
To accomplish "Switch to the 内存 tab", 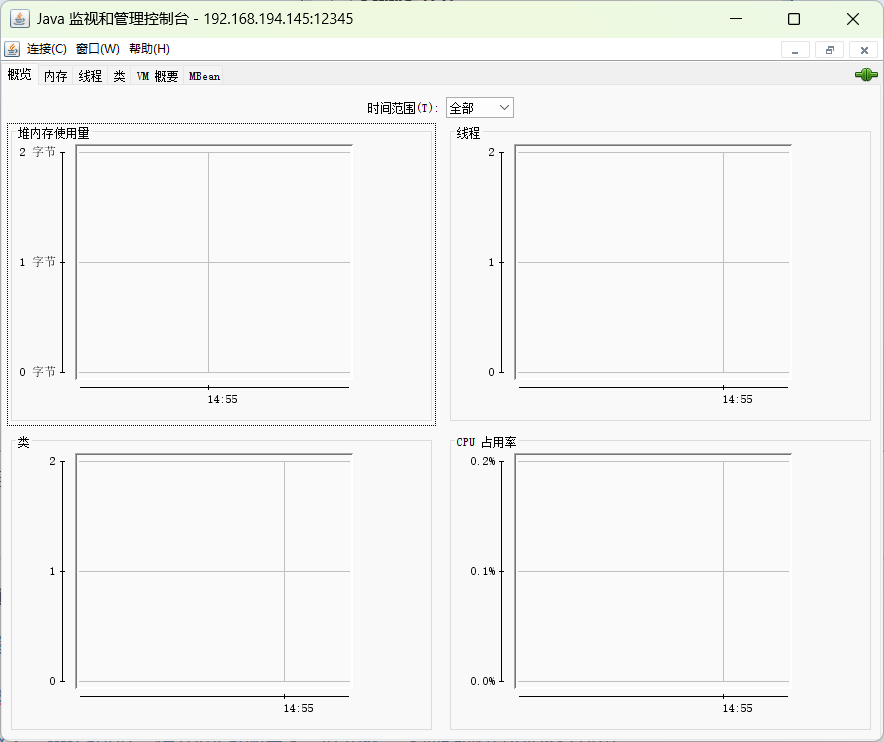I will (x=55, y=76).
